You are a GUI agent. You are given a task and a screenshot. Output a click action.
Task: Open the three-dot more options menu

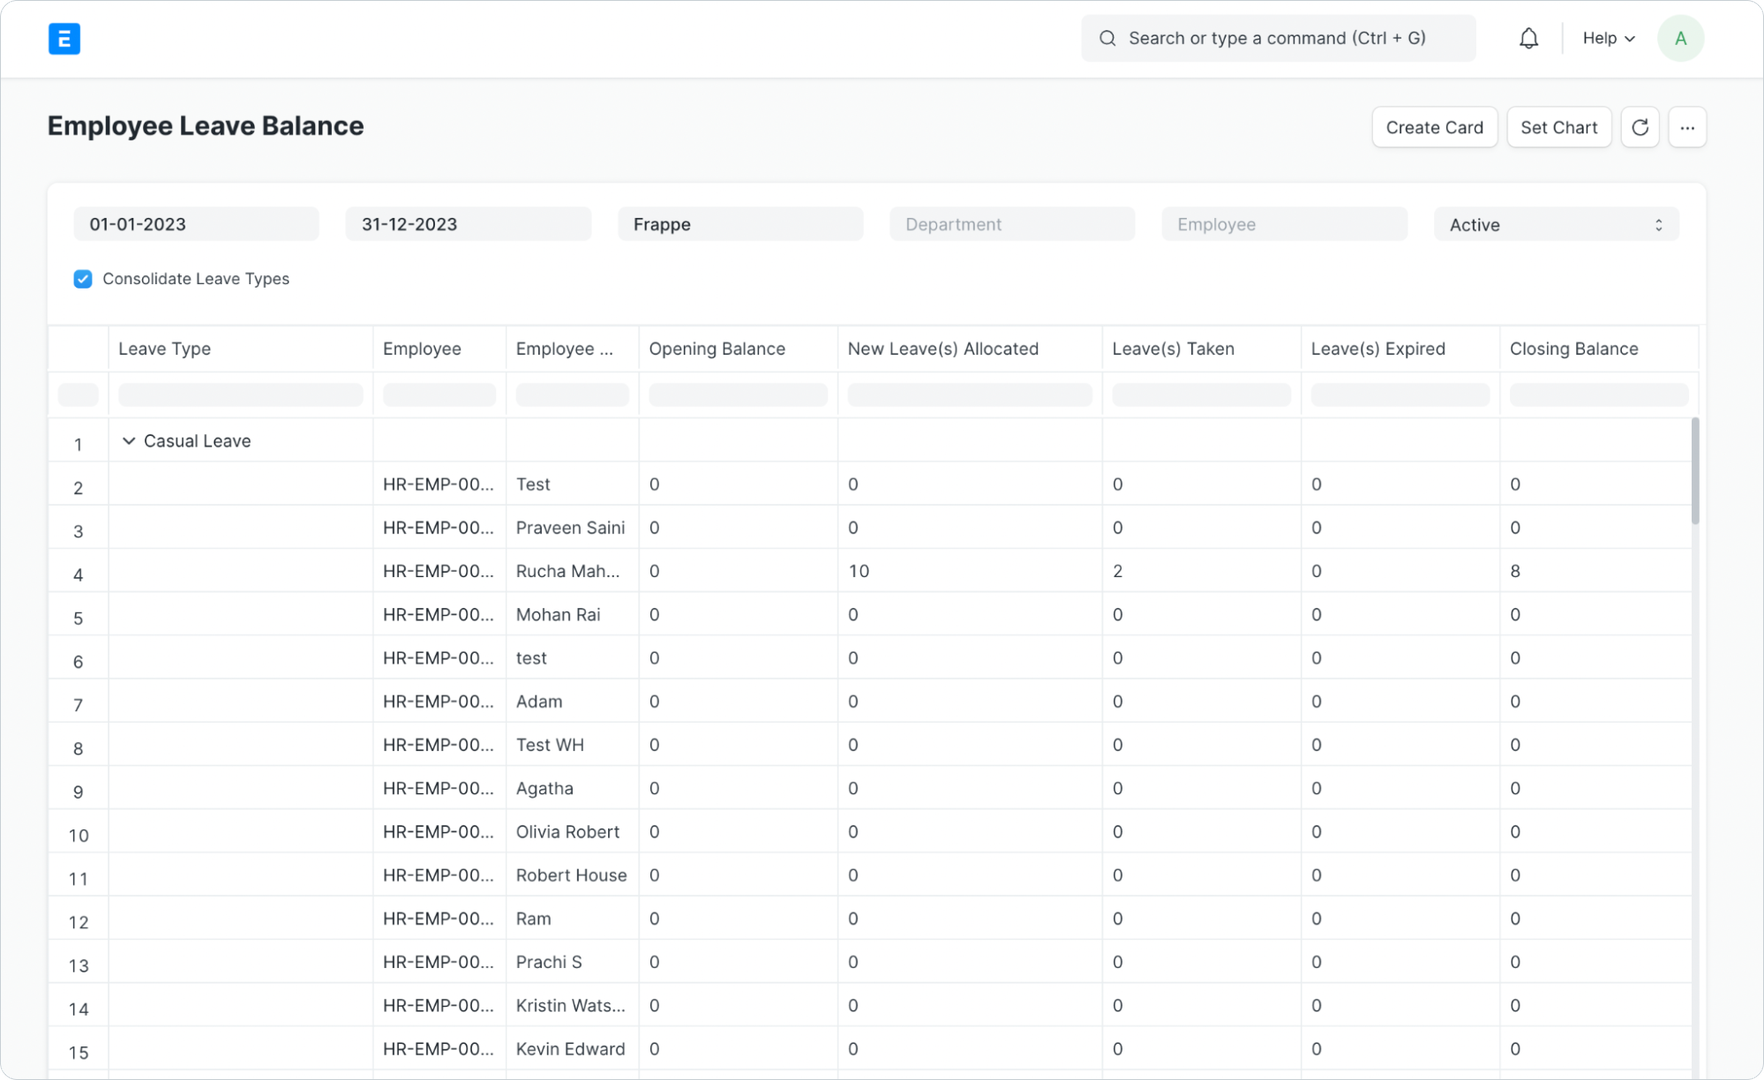[1687, 127]
